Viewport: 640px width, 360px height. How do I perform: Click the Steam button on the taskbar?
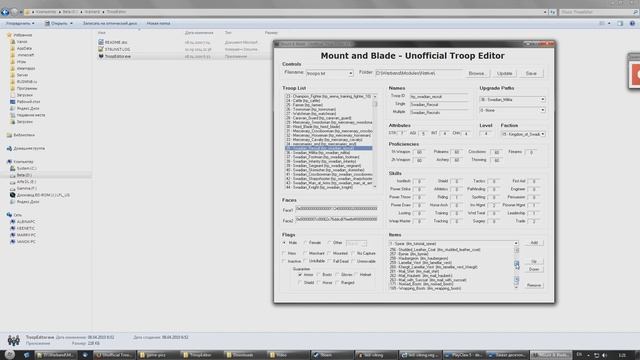click(332, 355)
